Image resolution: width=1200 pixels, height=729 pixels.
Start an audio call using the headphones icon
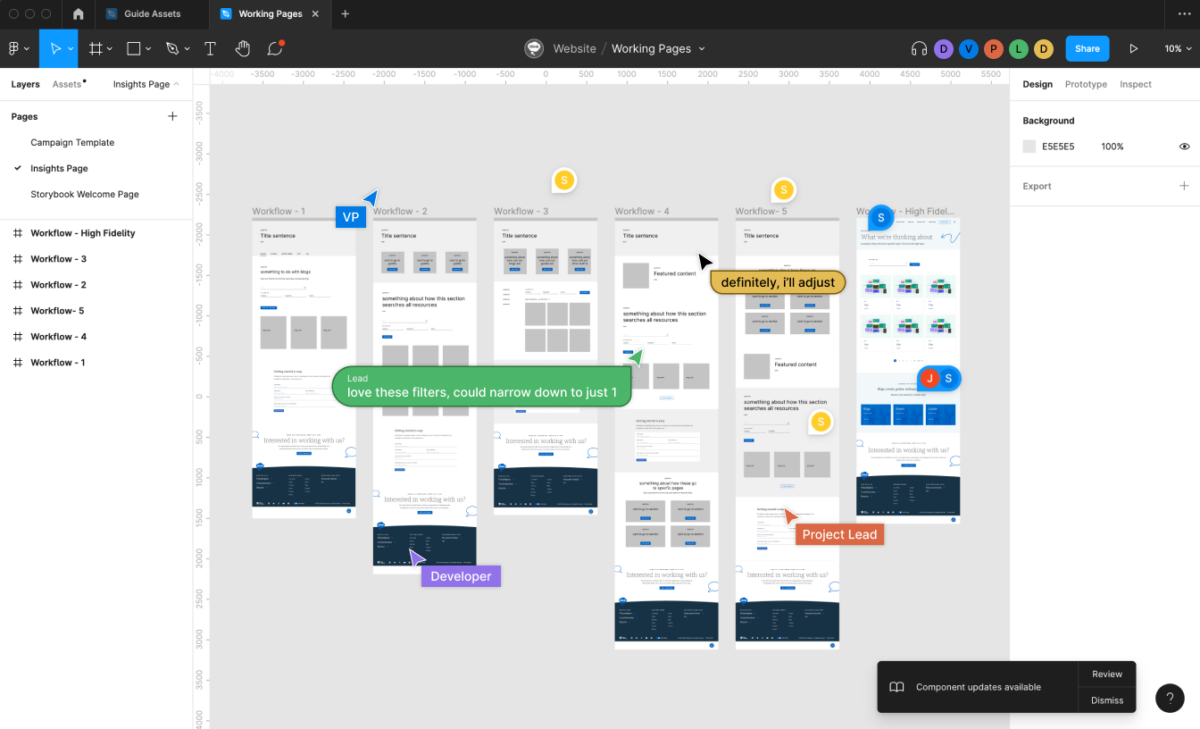click(920, 48)
